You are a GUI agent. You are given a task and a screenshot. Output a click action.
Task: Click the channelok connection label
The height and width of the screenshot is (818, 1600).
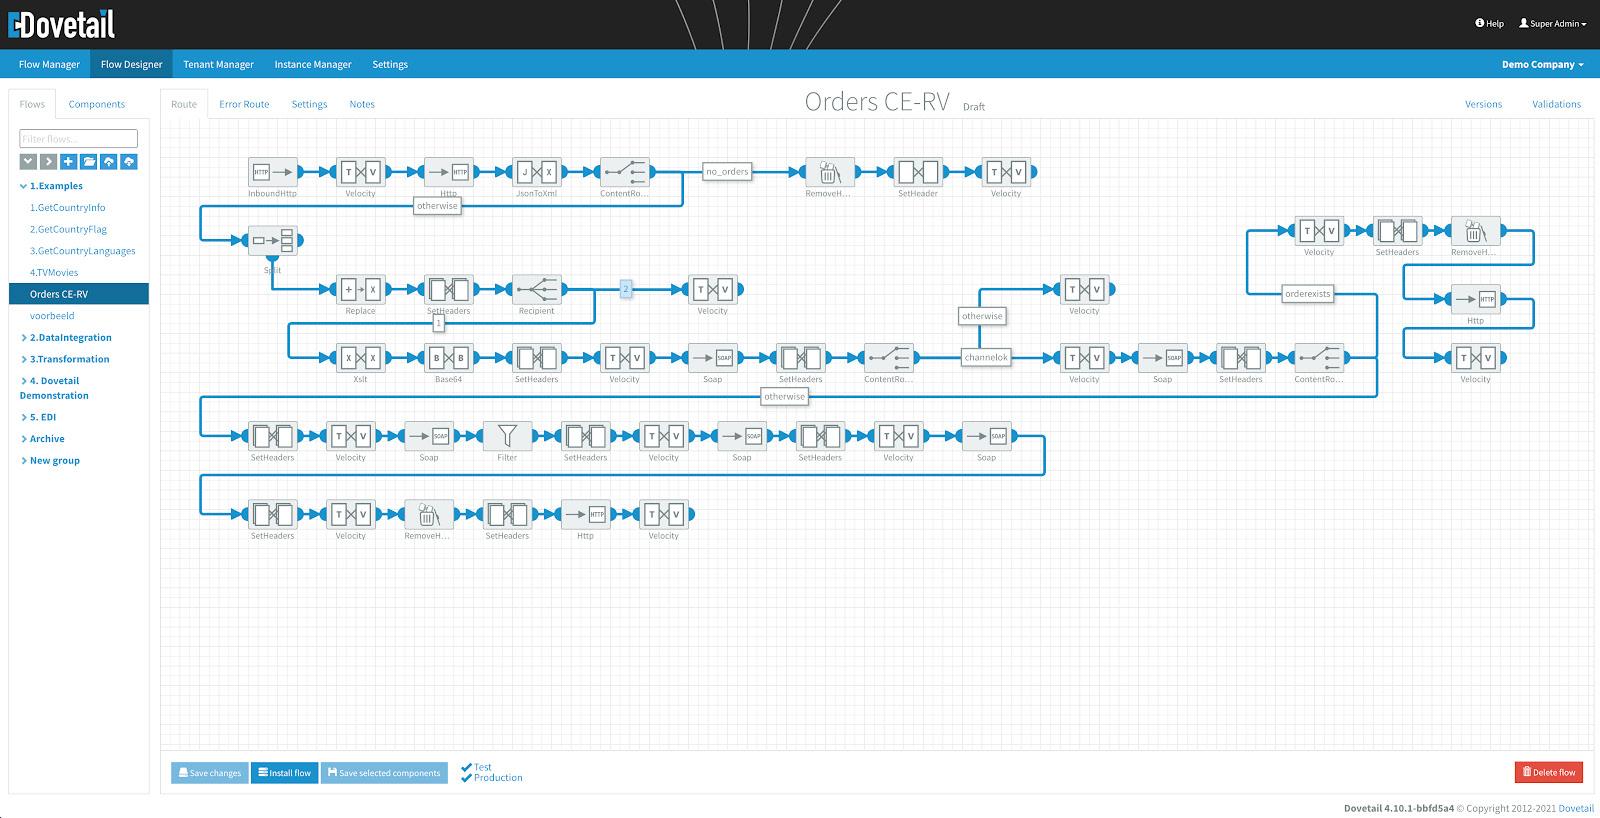[986, 357]
